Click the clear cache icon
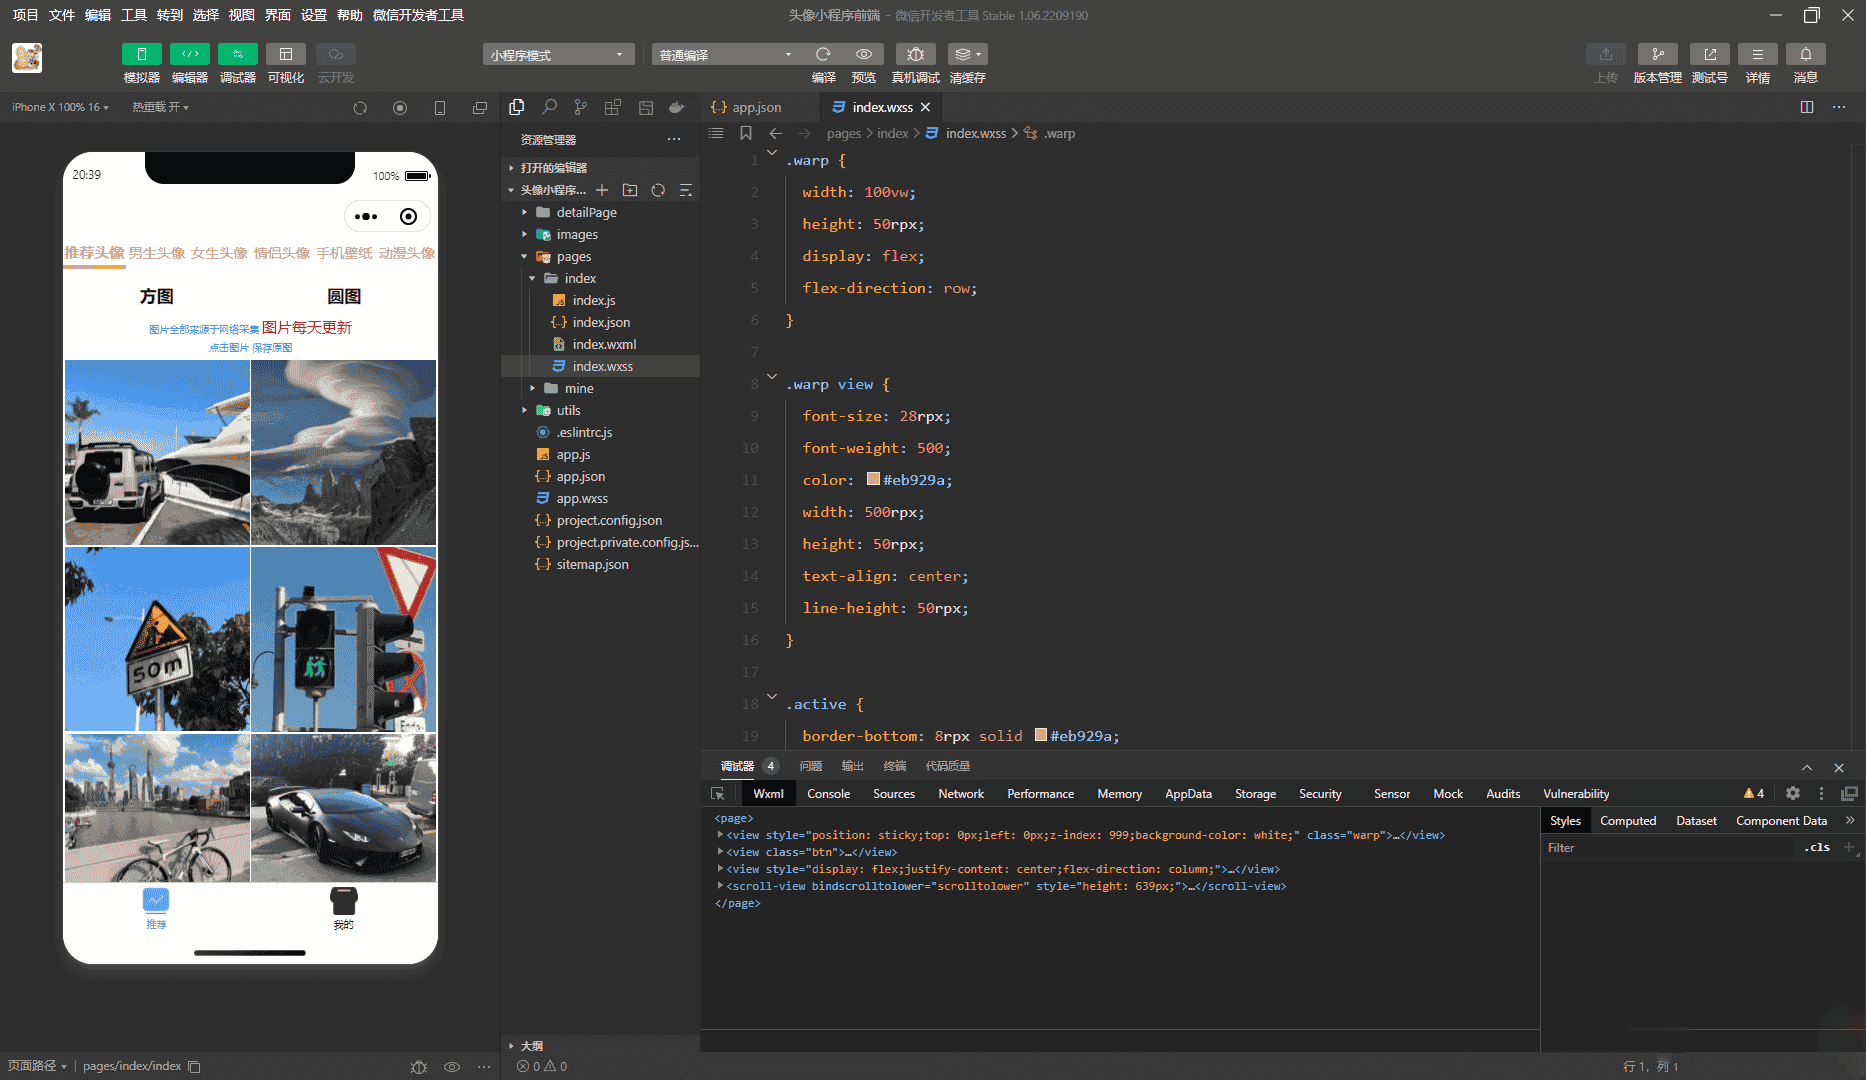1866x1080 pixels. click(966, 55)
